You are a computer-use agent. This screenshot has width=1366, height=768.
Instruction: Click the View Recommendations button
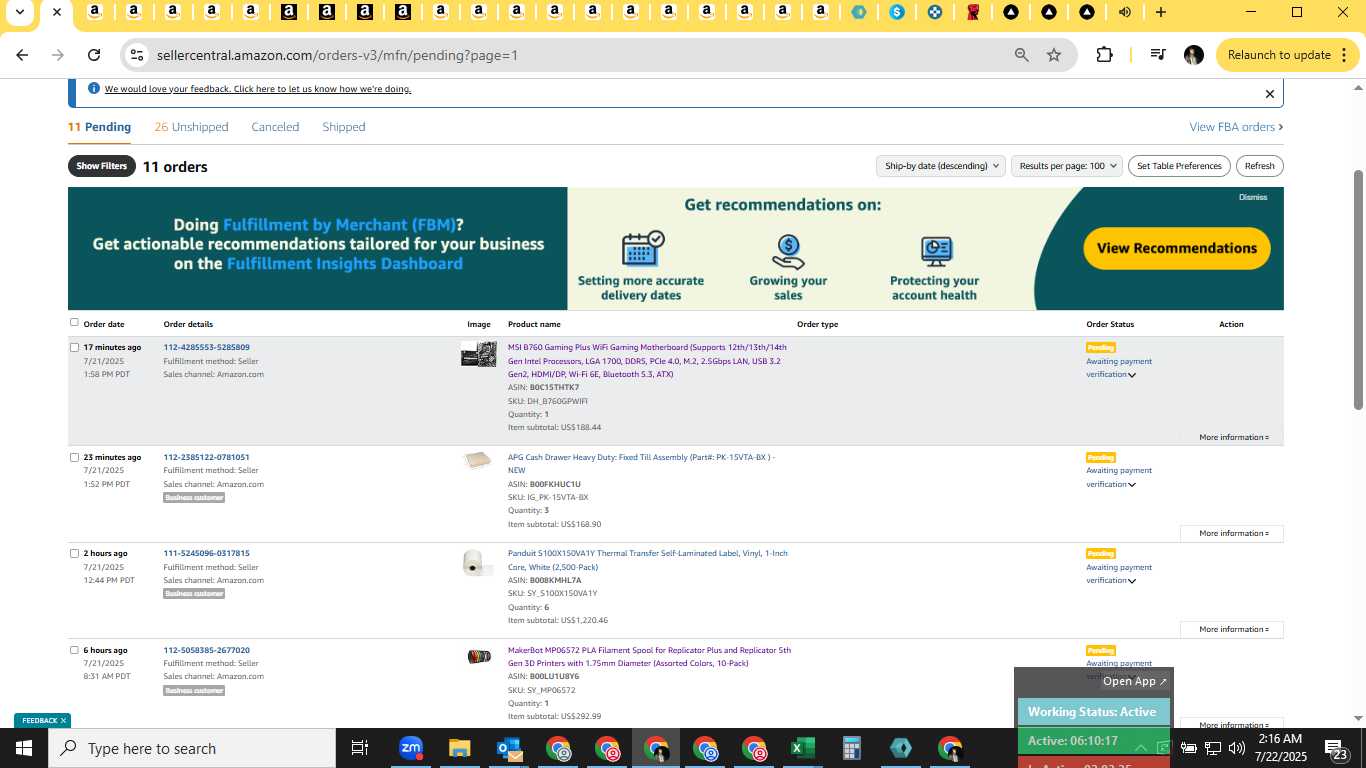1177,248
